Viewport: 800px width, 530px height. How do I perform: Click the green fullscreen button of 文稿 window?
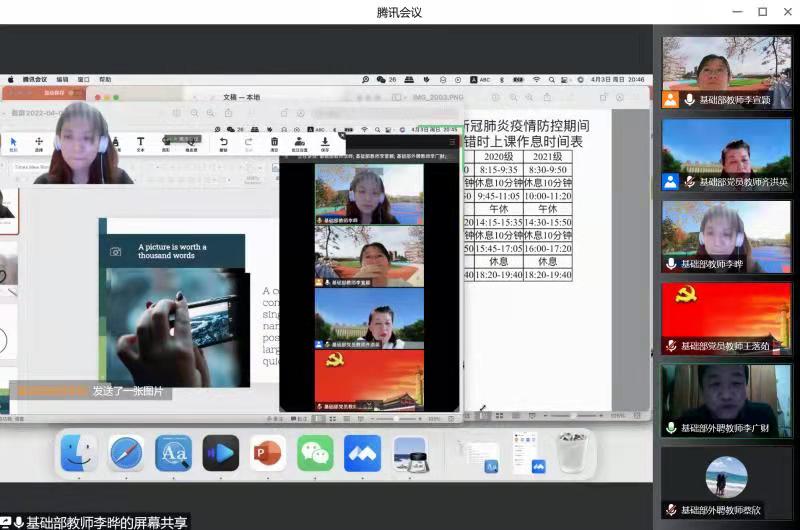(x=116, y=97)
